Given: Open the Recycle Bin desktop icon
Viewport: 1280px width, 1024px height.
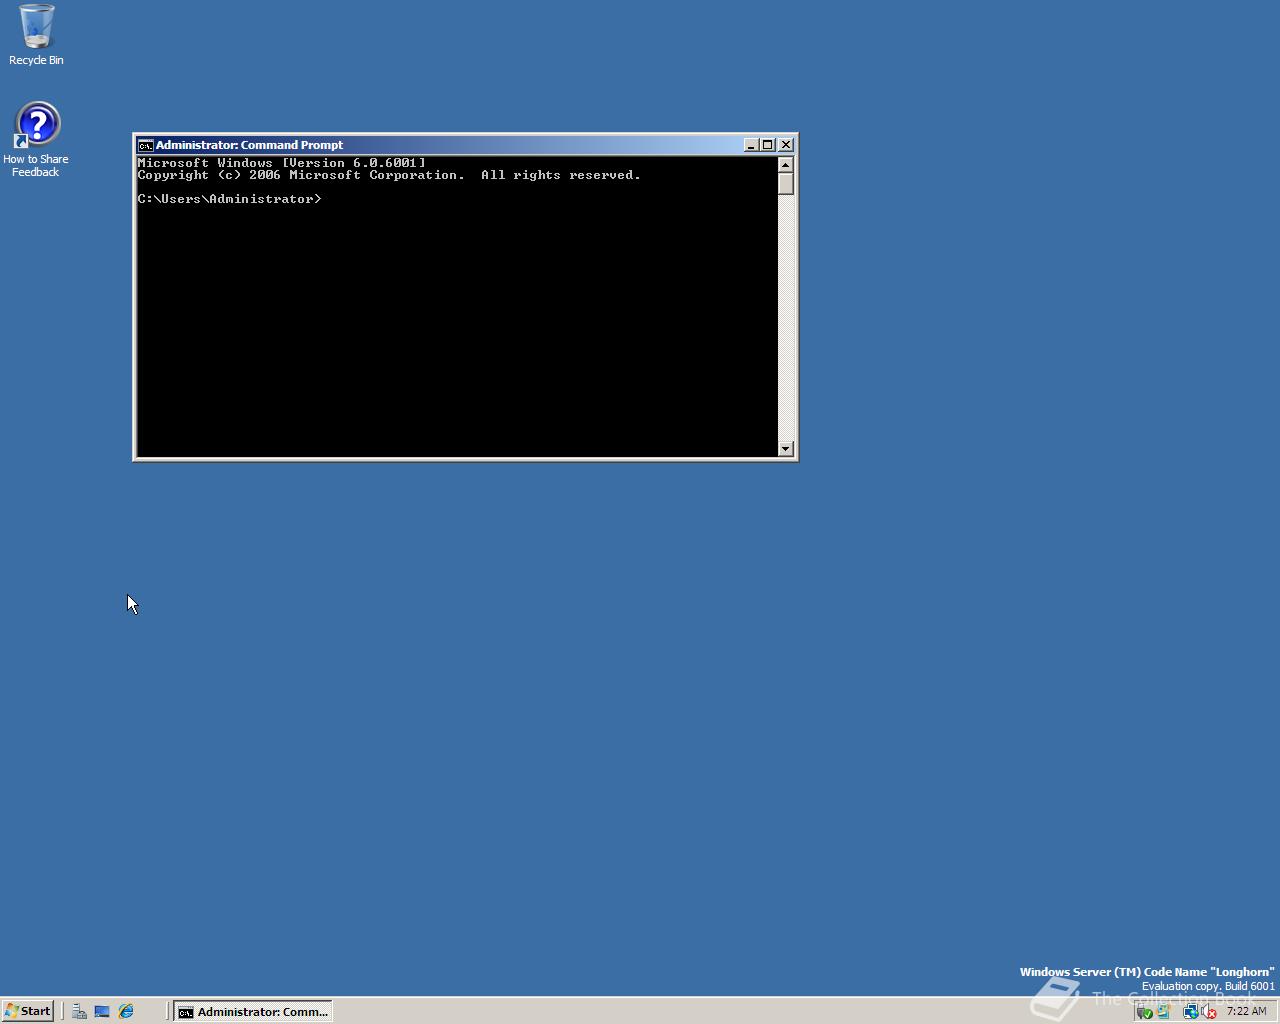Looking at the screenshot, I should click(x=36, y=35).
